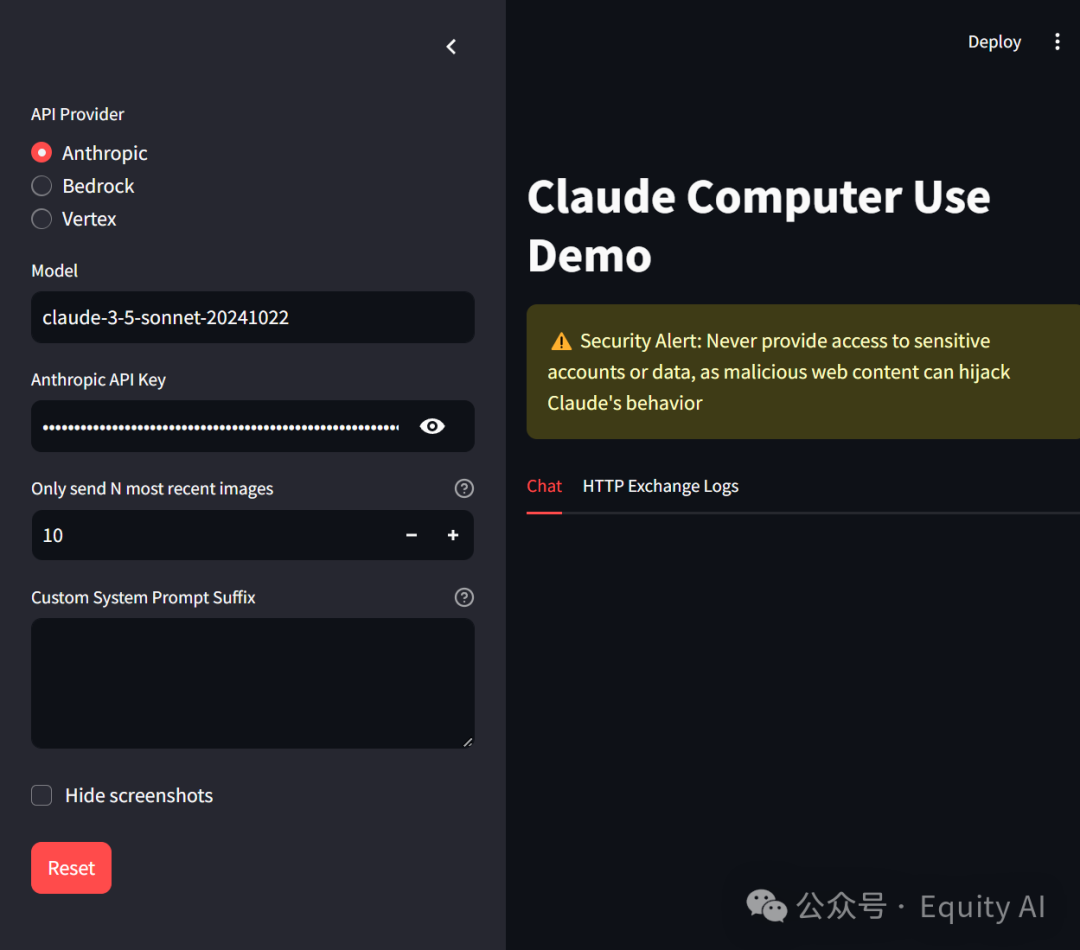Click into the Anthropic API Key field
The width and height of the screenshot is (1080, 950).
(x=220, y=427)
